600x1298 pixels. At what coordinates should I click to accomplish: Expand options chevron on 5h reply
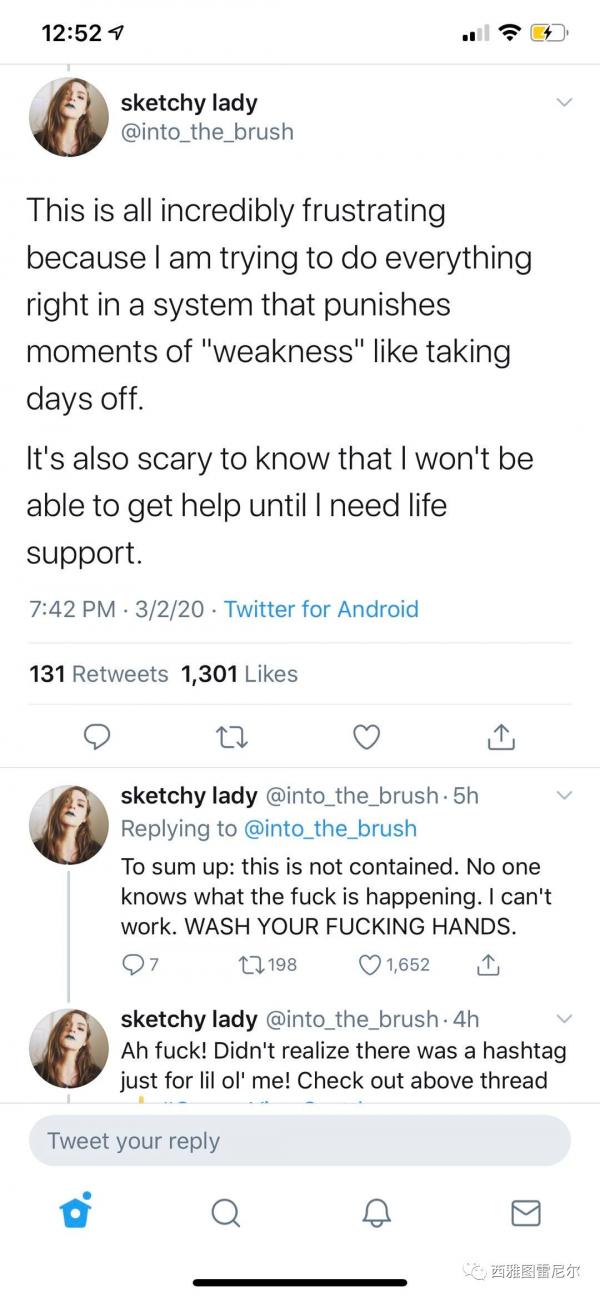click(x=564, y=795)
